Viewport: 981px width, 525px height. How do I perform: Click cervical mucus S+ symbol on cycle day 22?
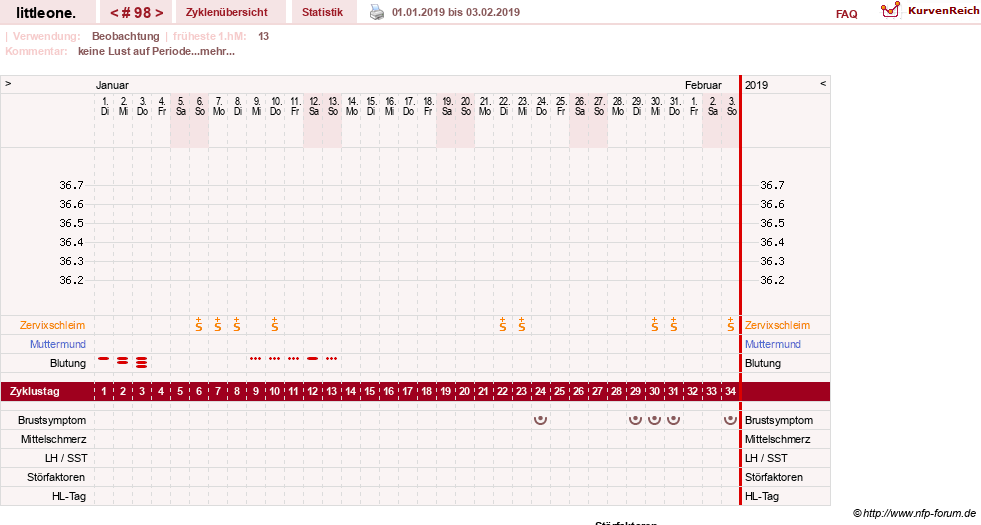503,324
